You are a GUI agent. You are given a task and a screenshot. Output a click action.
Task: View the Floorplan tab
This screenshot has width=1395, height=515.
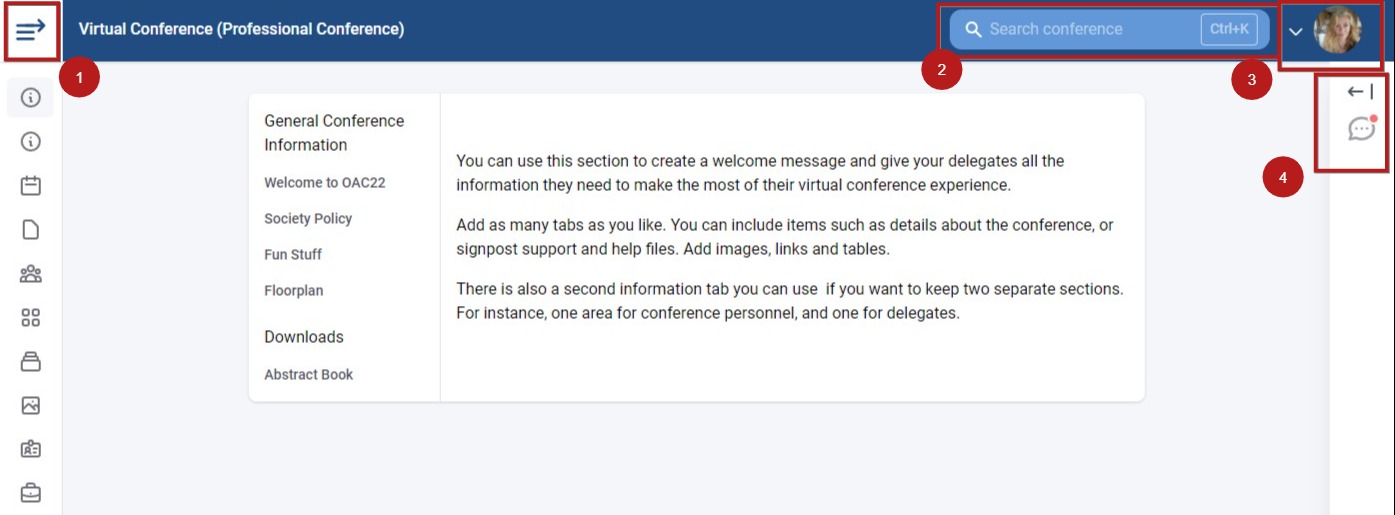click(294, 291)
